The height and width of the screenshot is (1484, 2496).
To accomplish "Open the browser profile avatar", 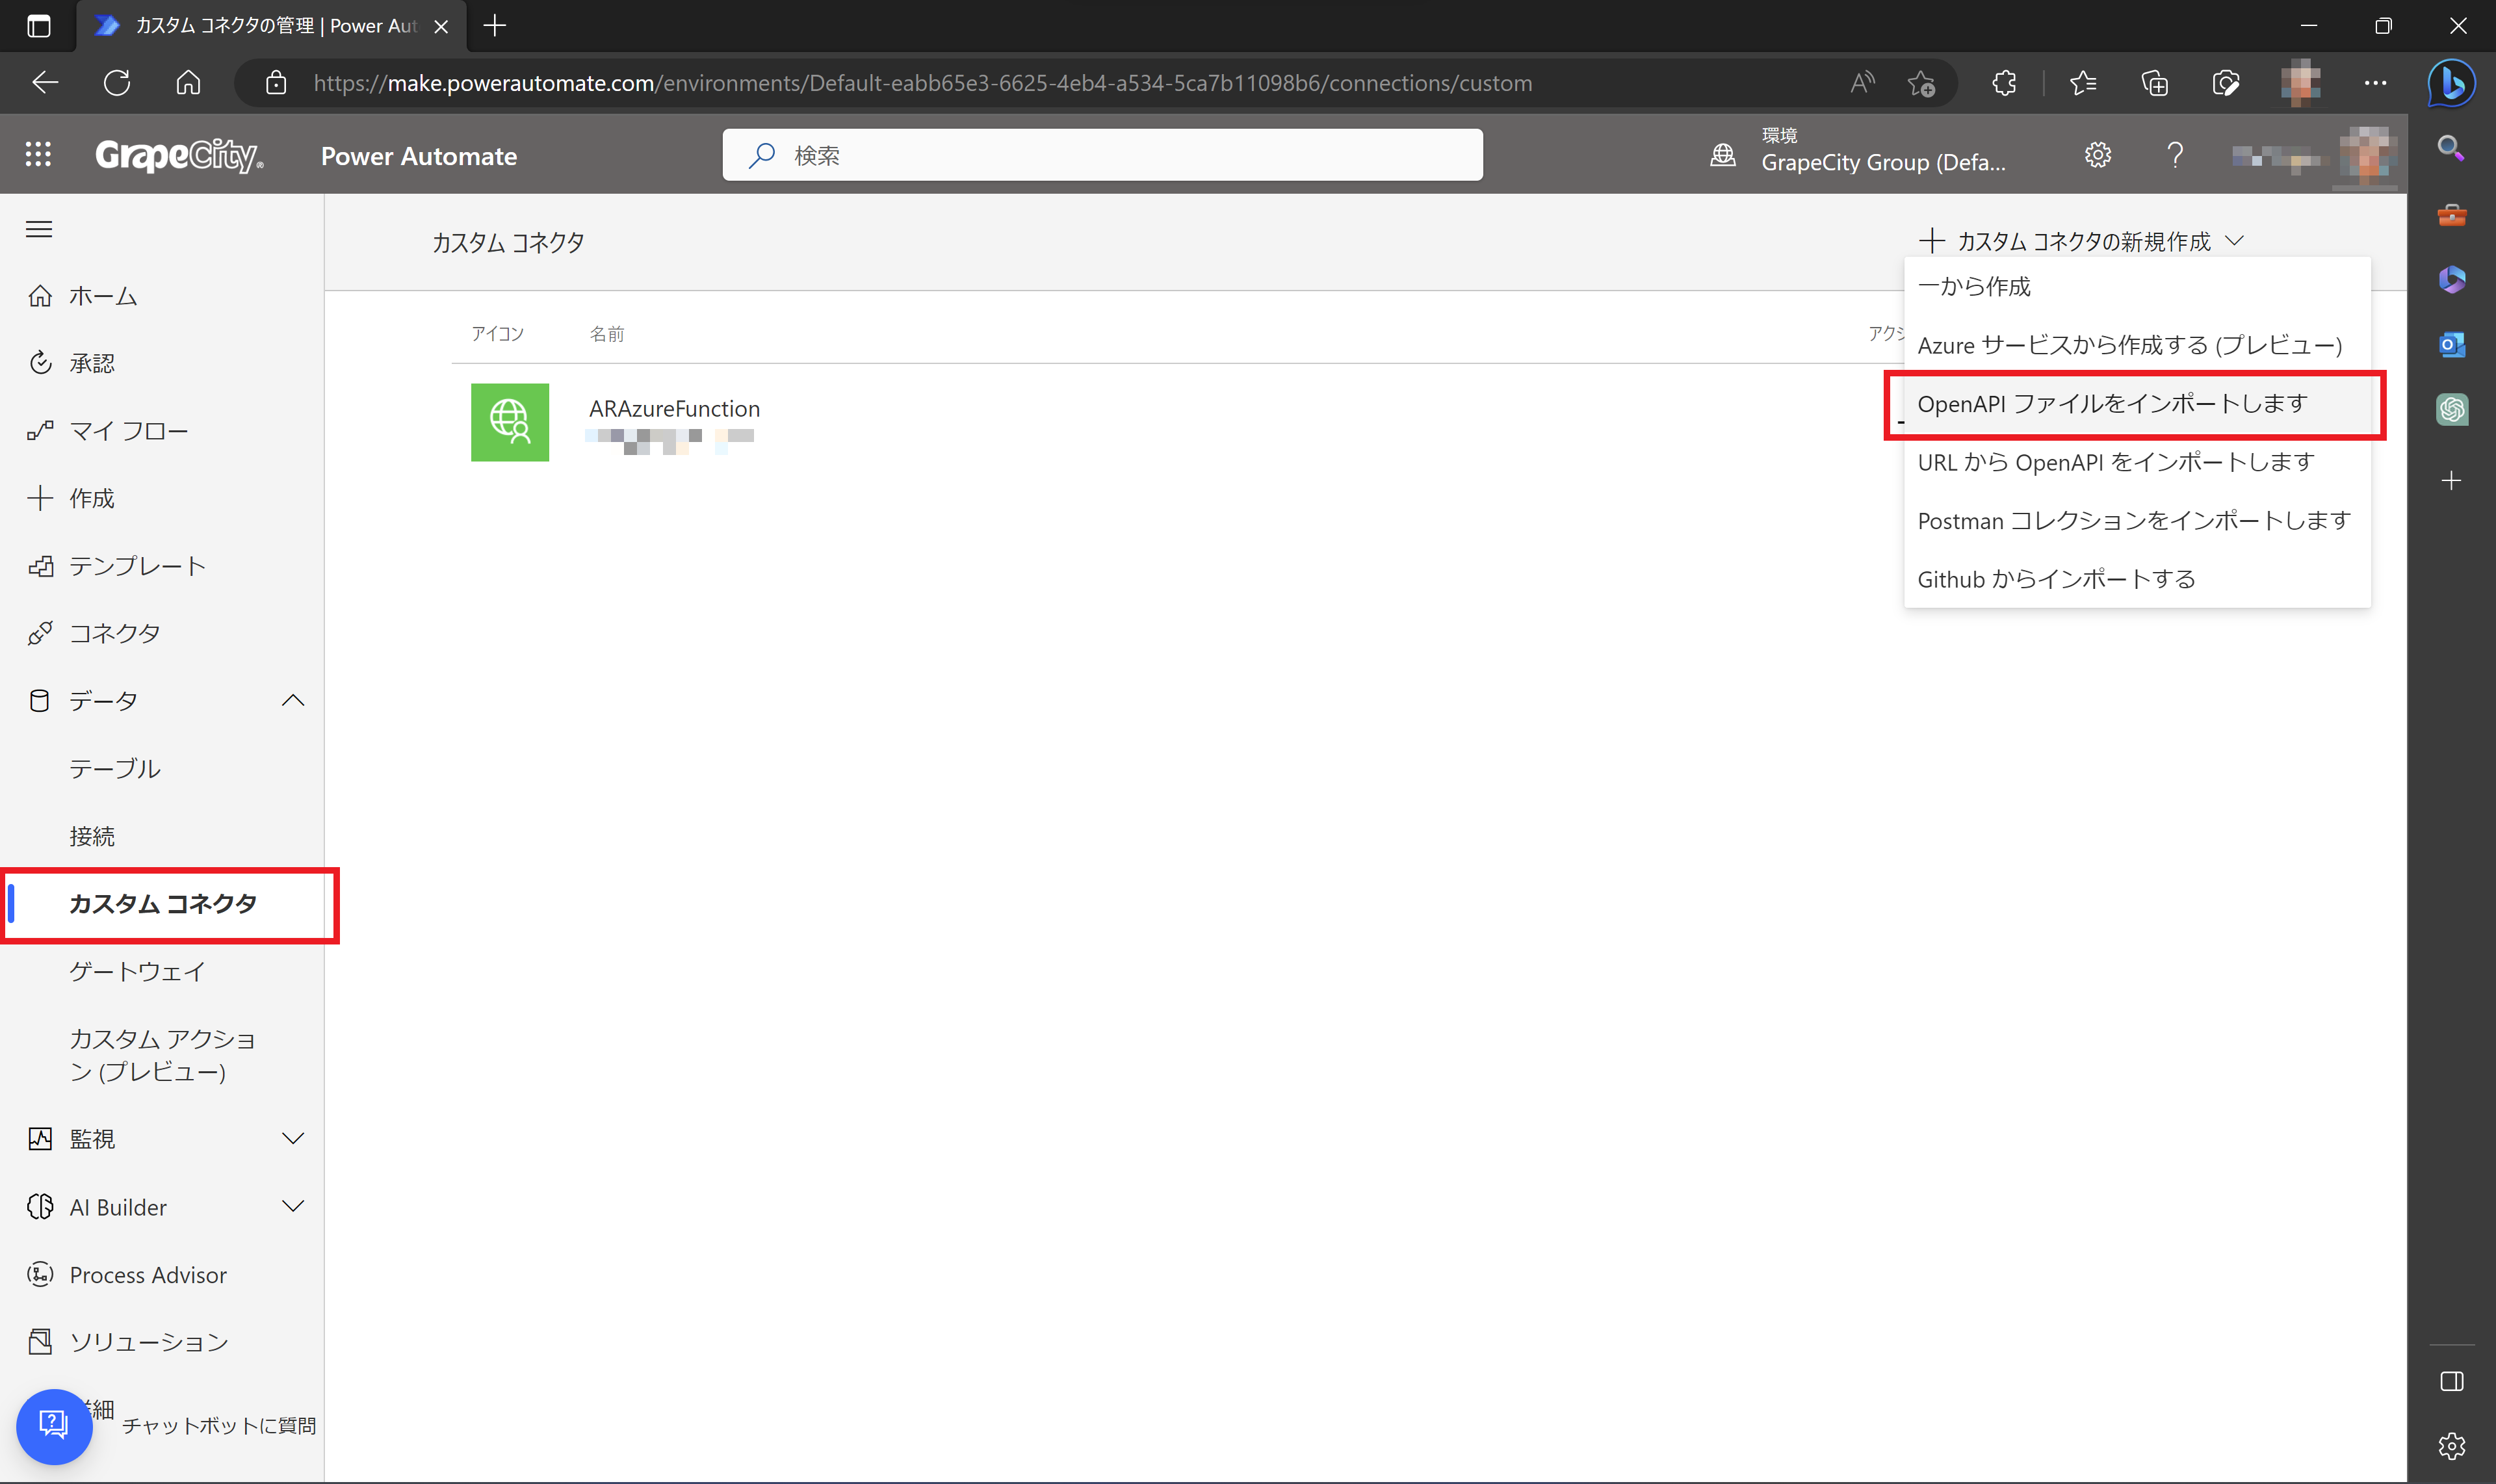I will coord(2300,83).
